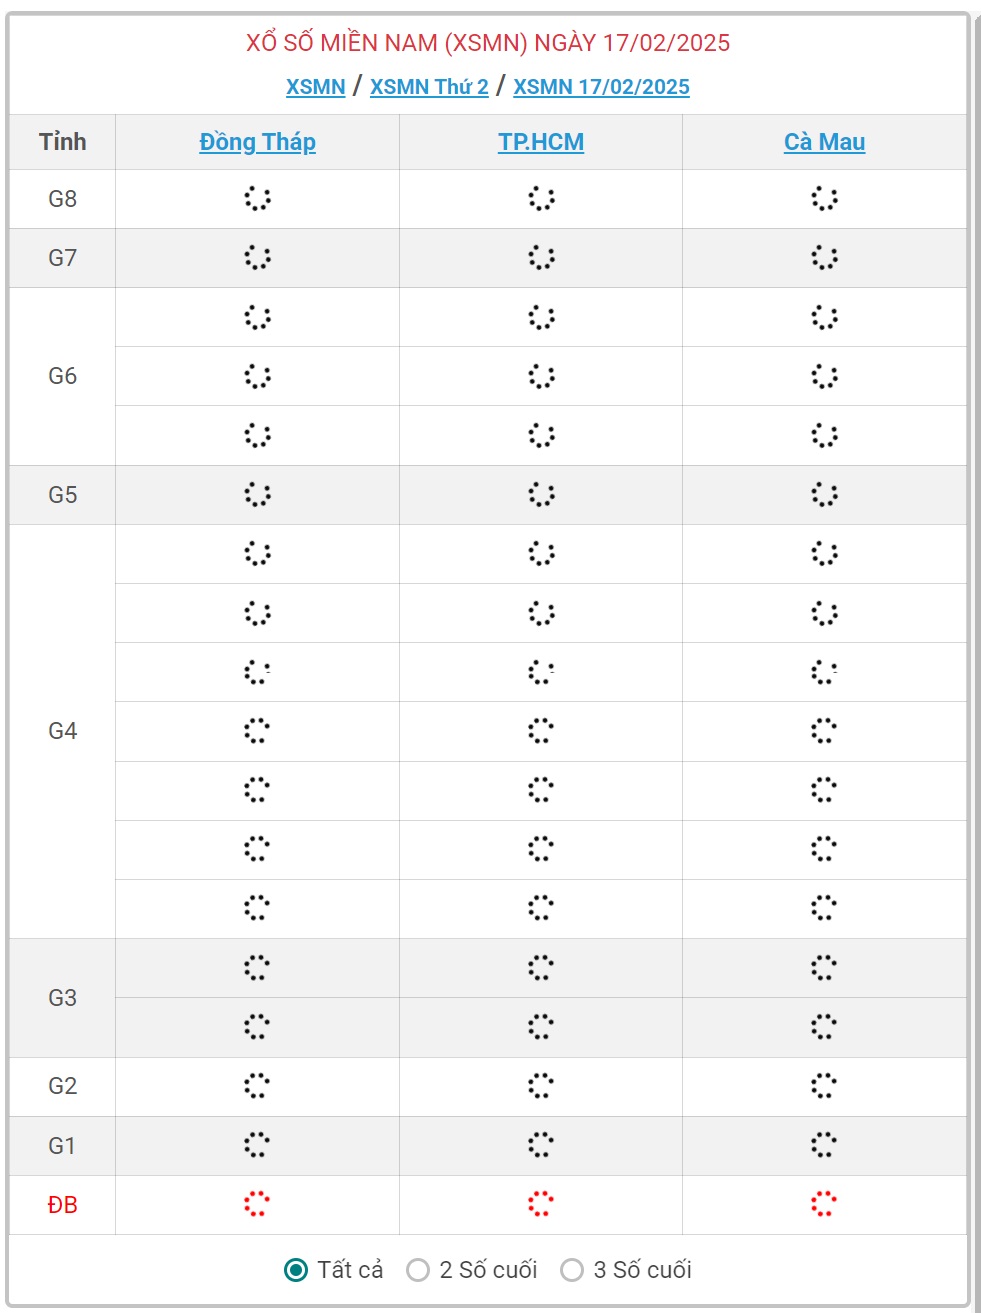The image size is (981, 1313).
Task: Click the G5 loading spinner under Cà Mau
Action: coord(824,494)
